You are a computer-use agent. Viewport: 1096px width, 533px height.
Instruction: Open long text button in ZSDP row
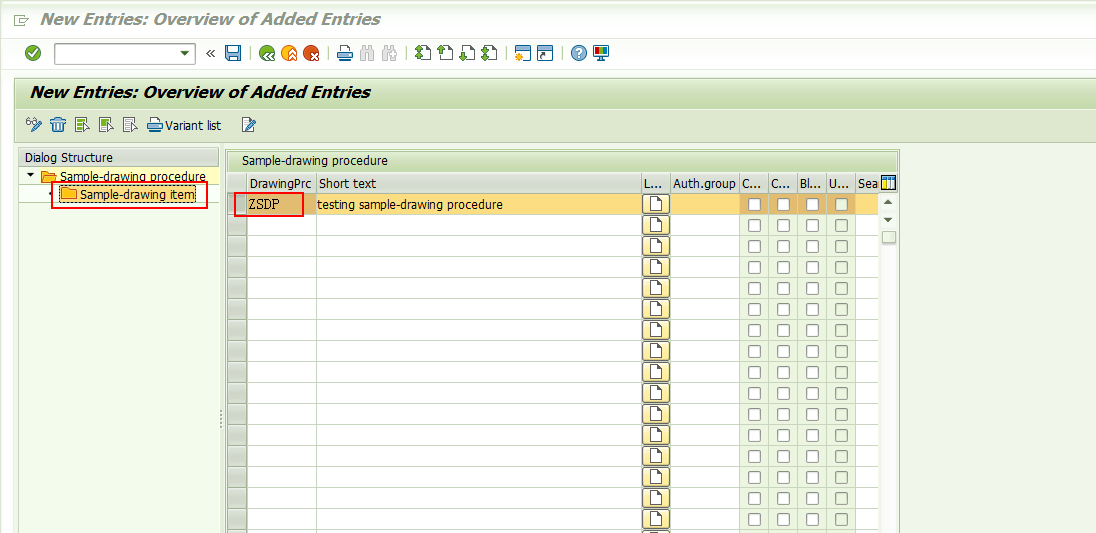656,205
